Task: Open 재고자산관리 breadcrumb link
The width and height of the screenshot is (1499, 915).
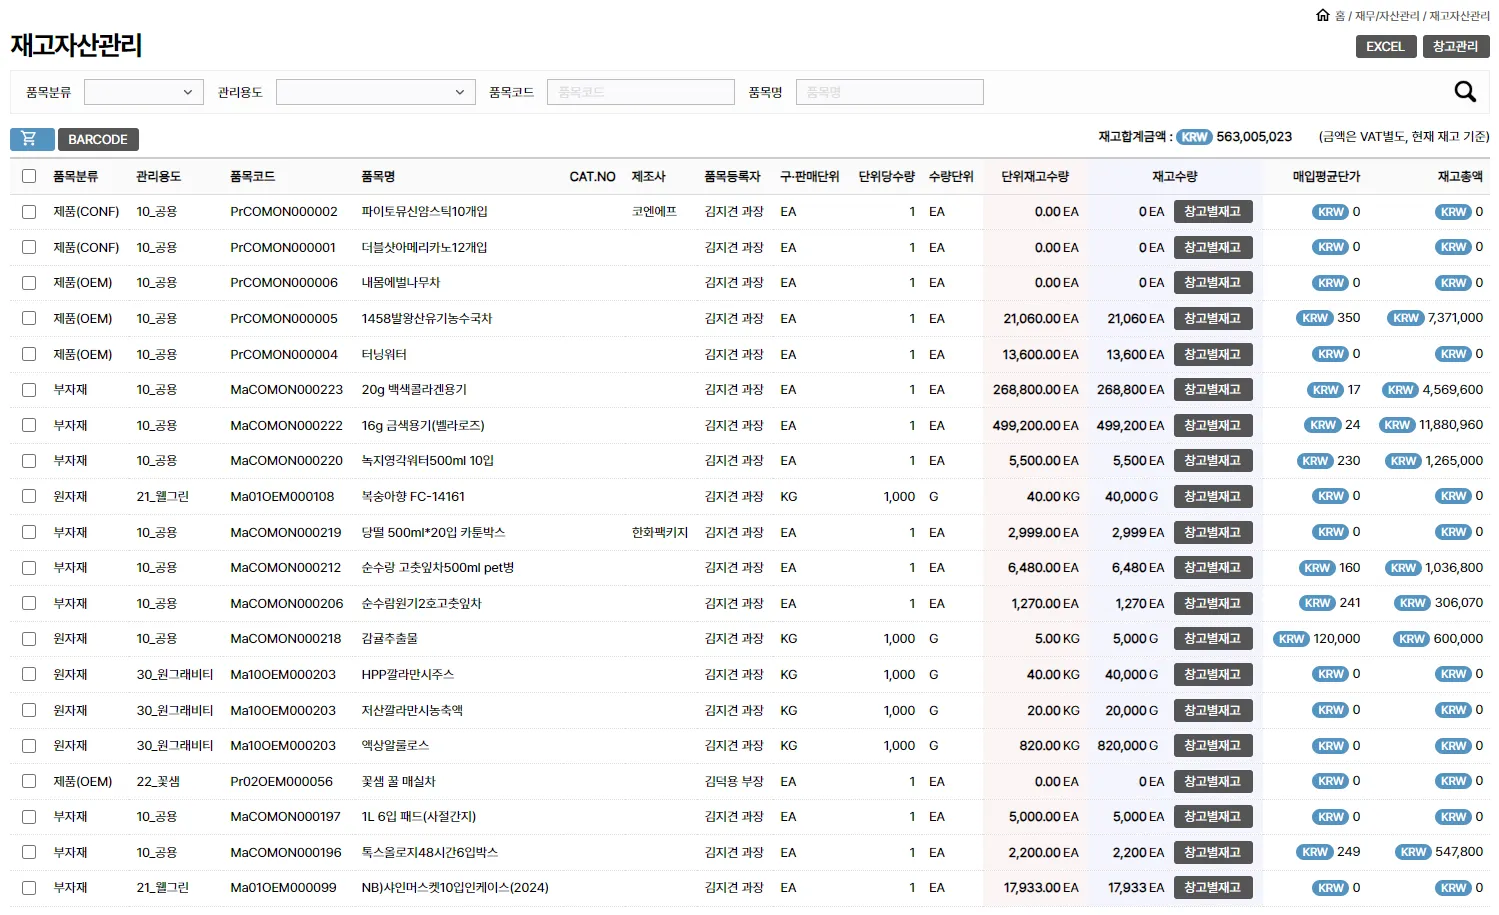Action: [1459, 16]
